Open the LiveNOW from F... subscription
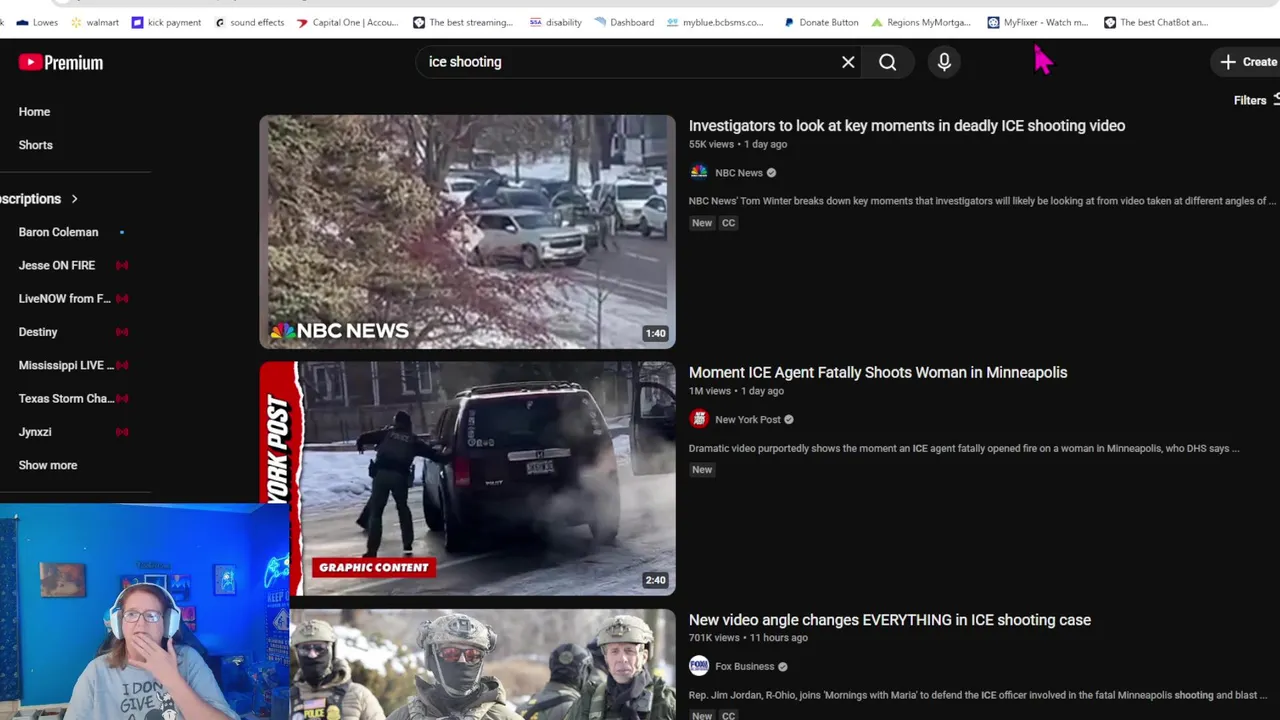This screenshot has height=720, width=1280. [64, 298]
